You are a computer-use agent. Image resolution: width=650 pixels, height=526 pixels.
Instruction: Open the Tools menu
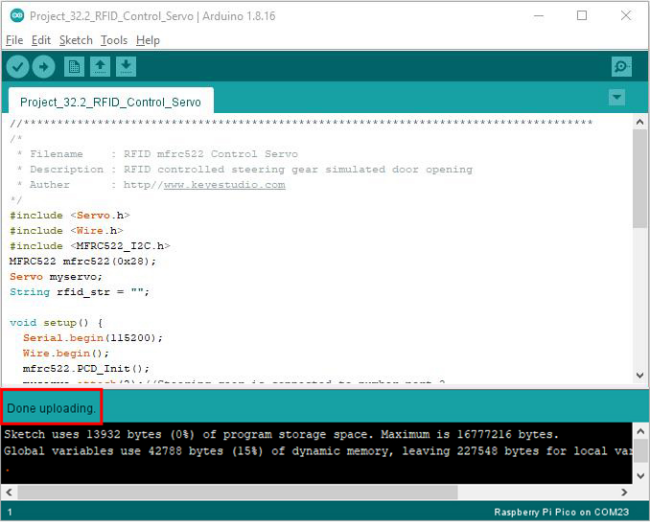tap(114, 40)
